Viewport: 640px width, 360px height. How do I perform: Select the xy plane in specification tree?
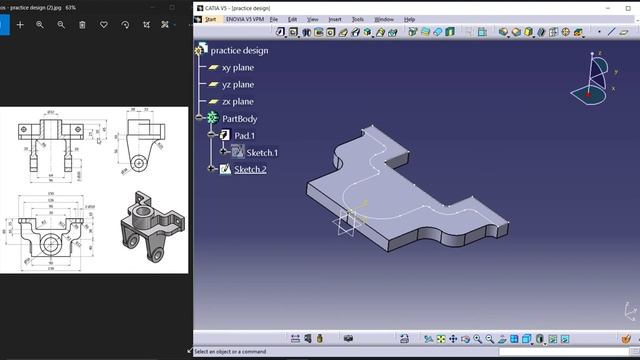pyautogui.click(x=238, y=68)
